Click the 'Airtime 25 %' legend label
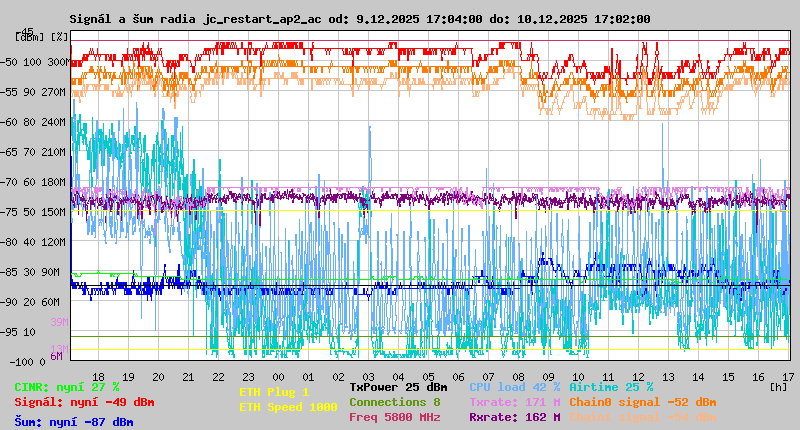The height and width of the screenshot is (430, 800). tap(611, 387)
